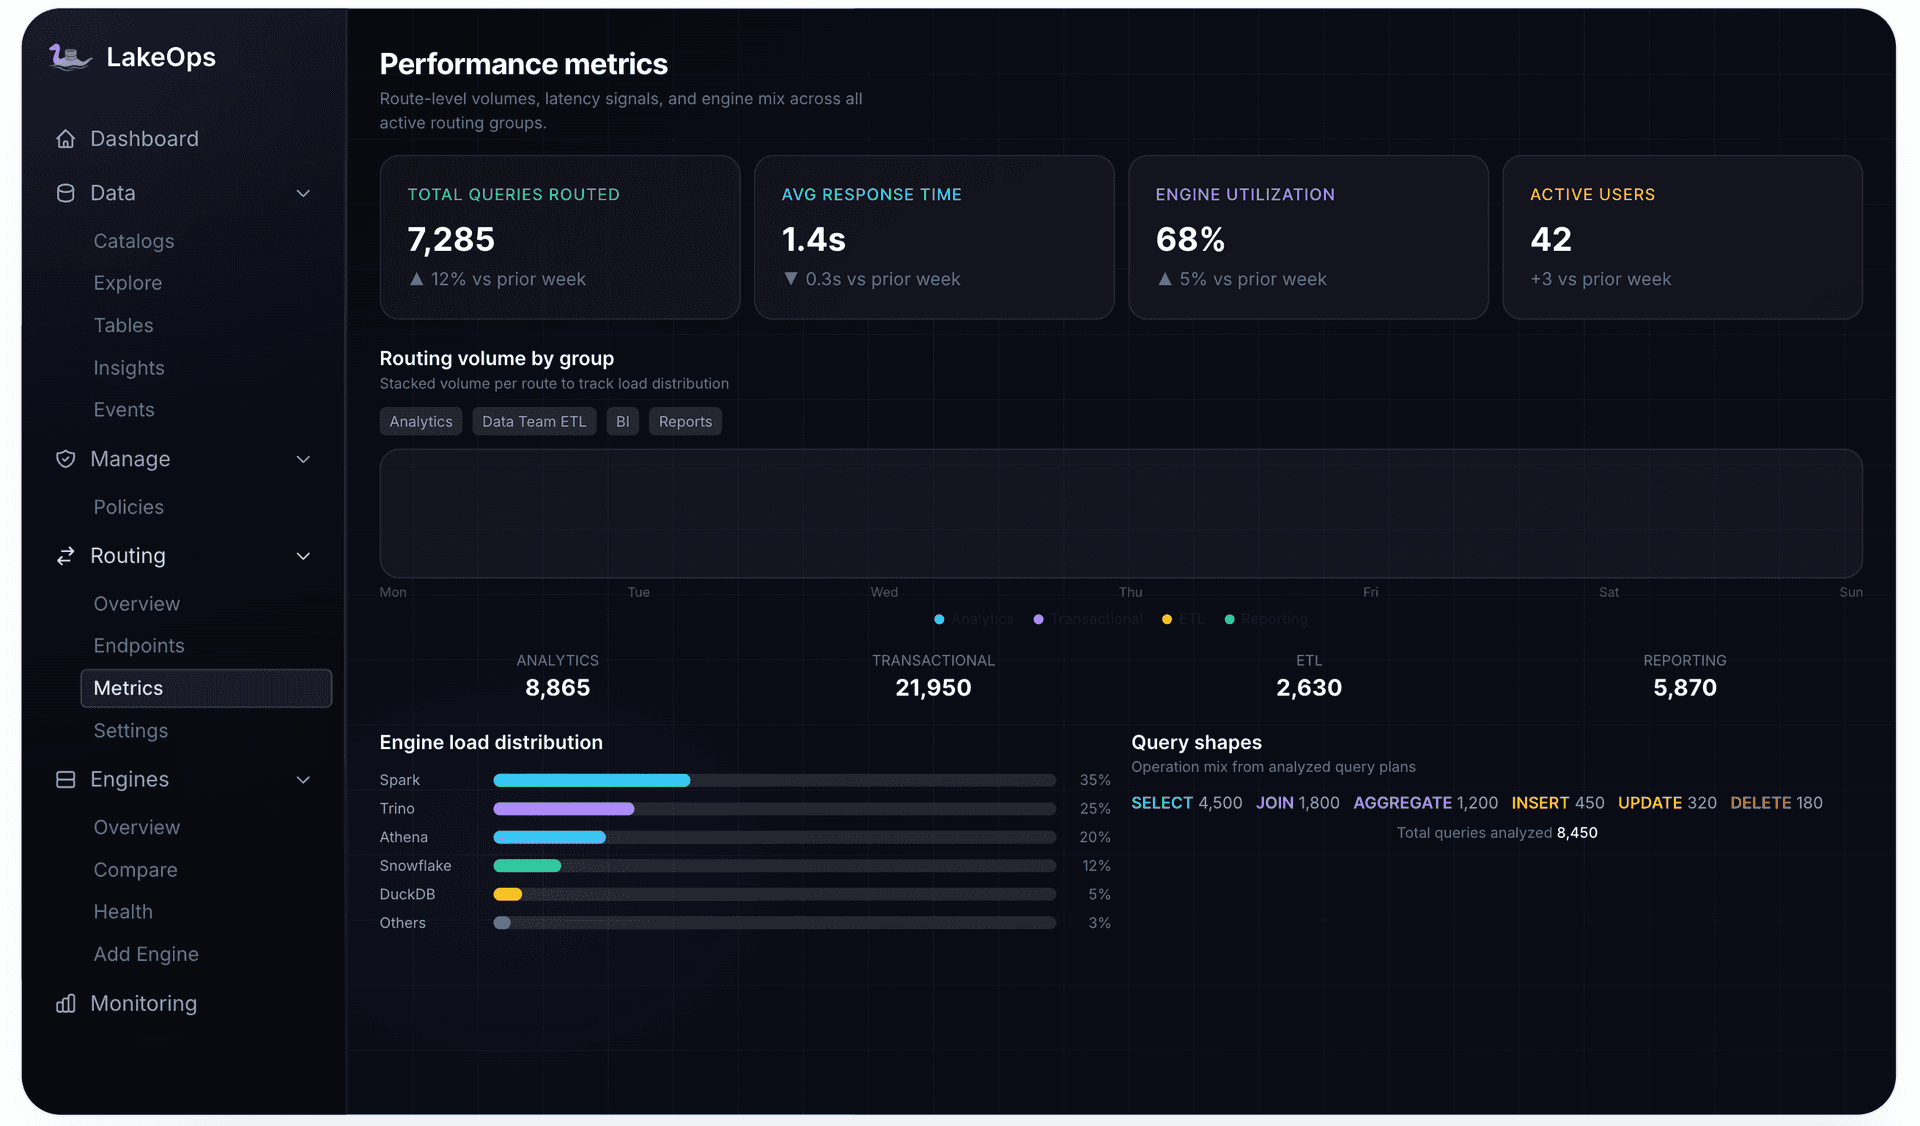This screenshot has height=1126, width=1920.
Task: Open Overview under Routing
Action: (x=137, y=604)
